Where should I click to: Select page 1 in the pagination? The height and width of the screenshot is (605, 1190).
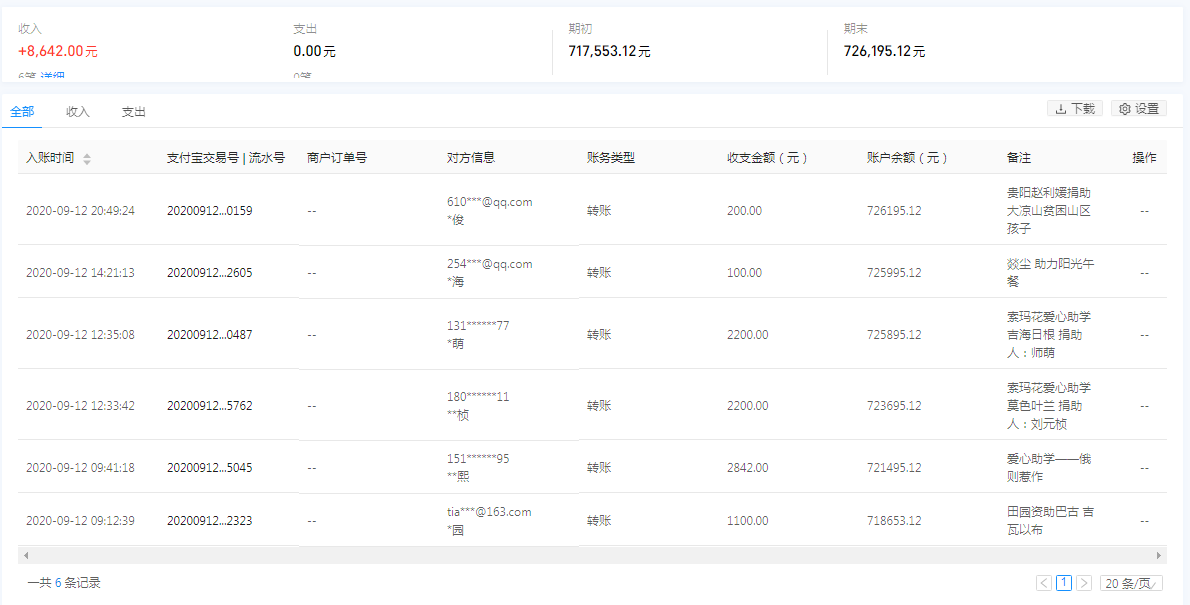1064,583
